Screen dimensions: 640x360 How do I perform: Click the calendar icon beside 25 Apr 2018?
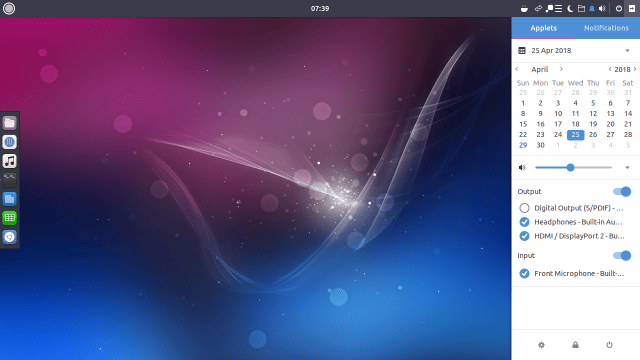(522, 51)
